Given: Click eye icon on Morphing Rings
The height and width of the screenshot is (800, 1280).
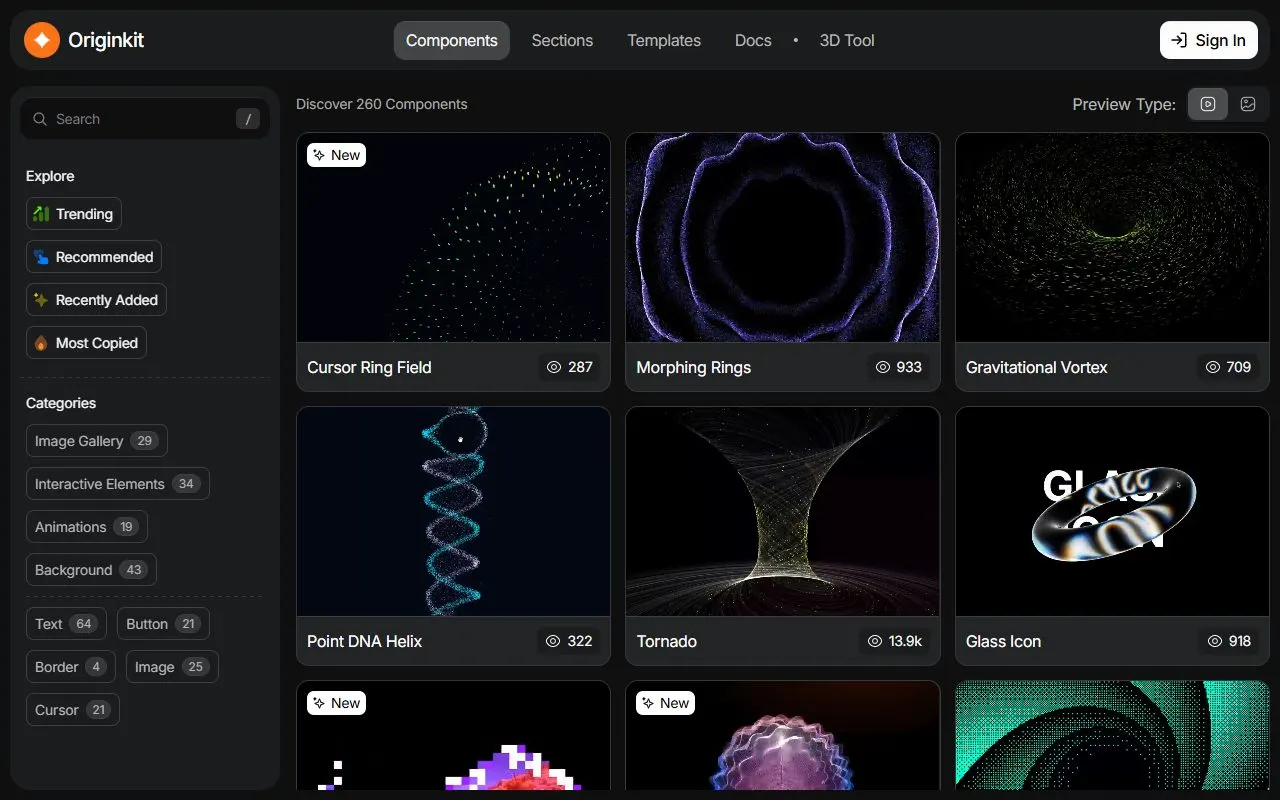Looking at the screenshot, I should 883,367.
